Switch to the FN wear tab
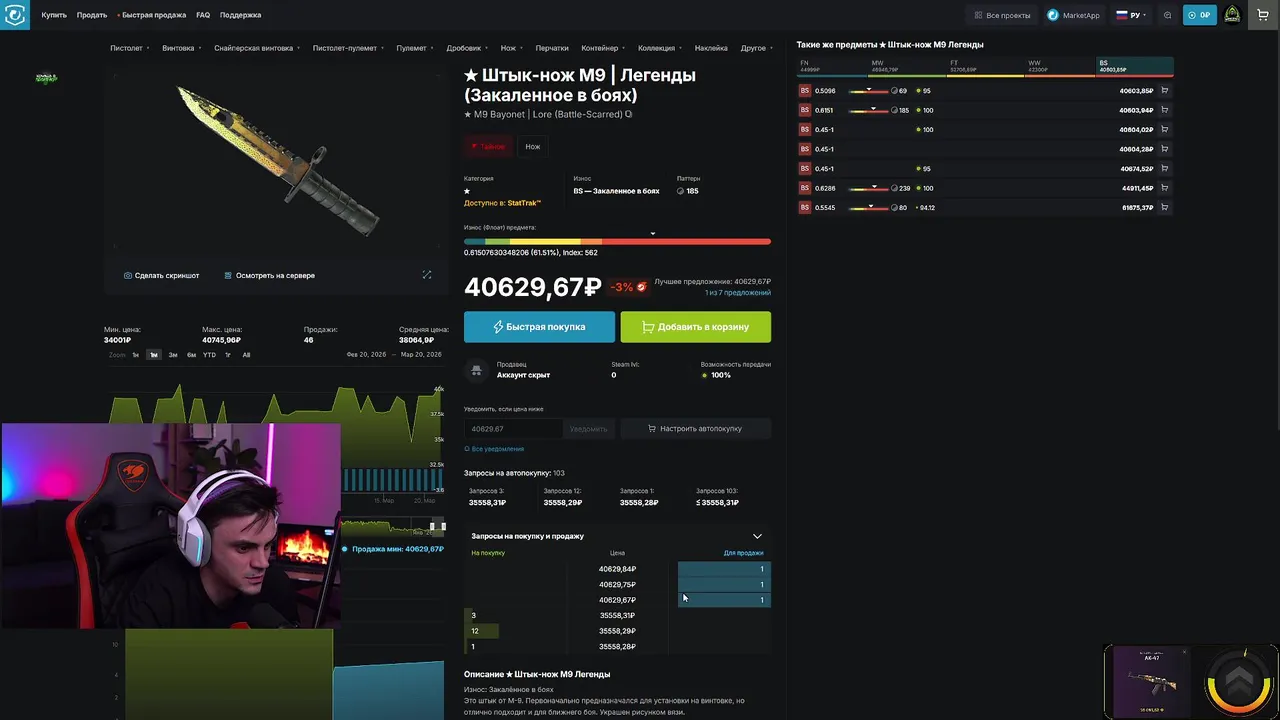The width and height of the screenshot is (1280, 720). [x=832, y=67]
